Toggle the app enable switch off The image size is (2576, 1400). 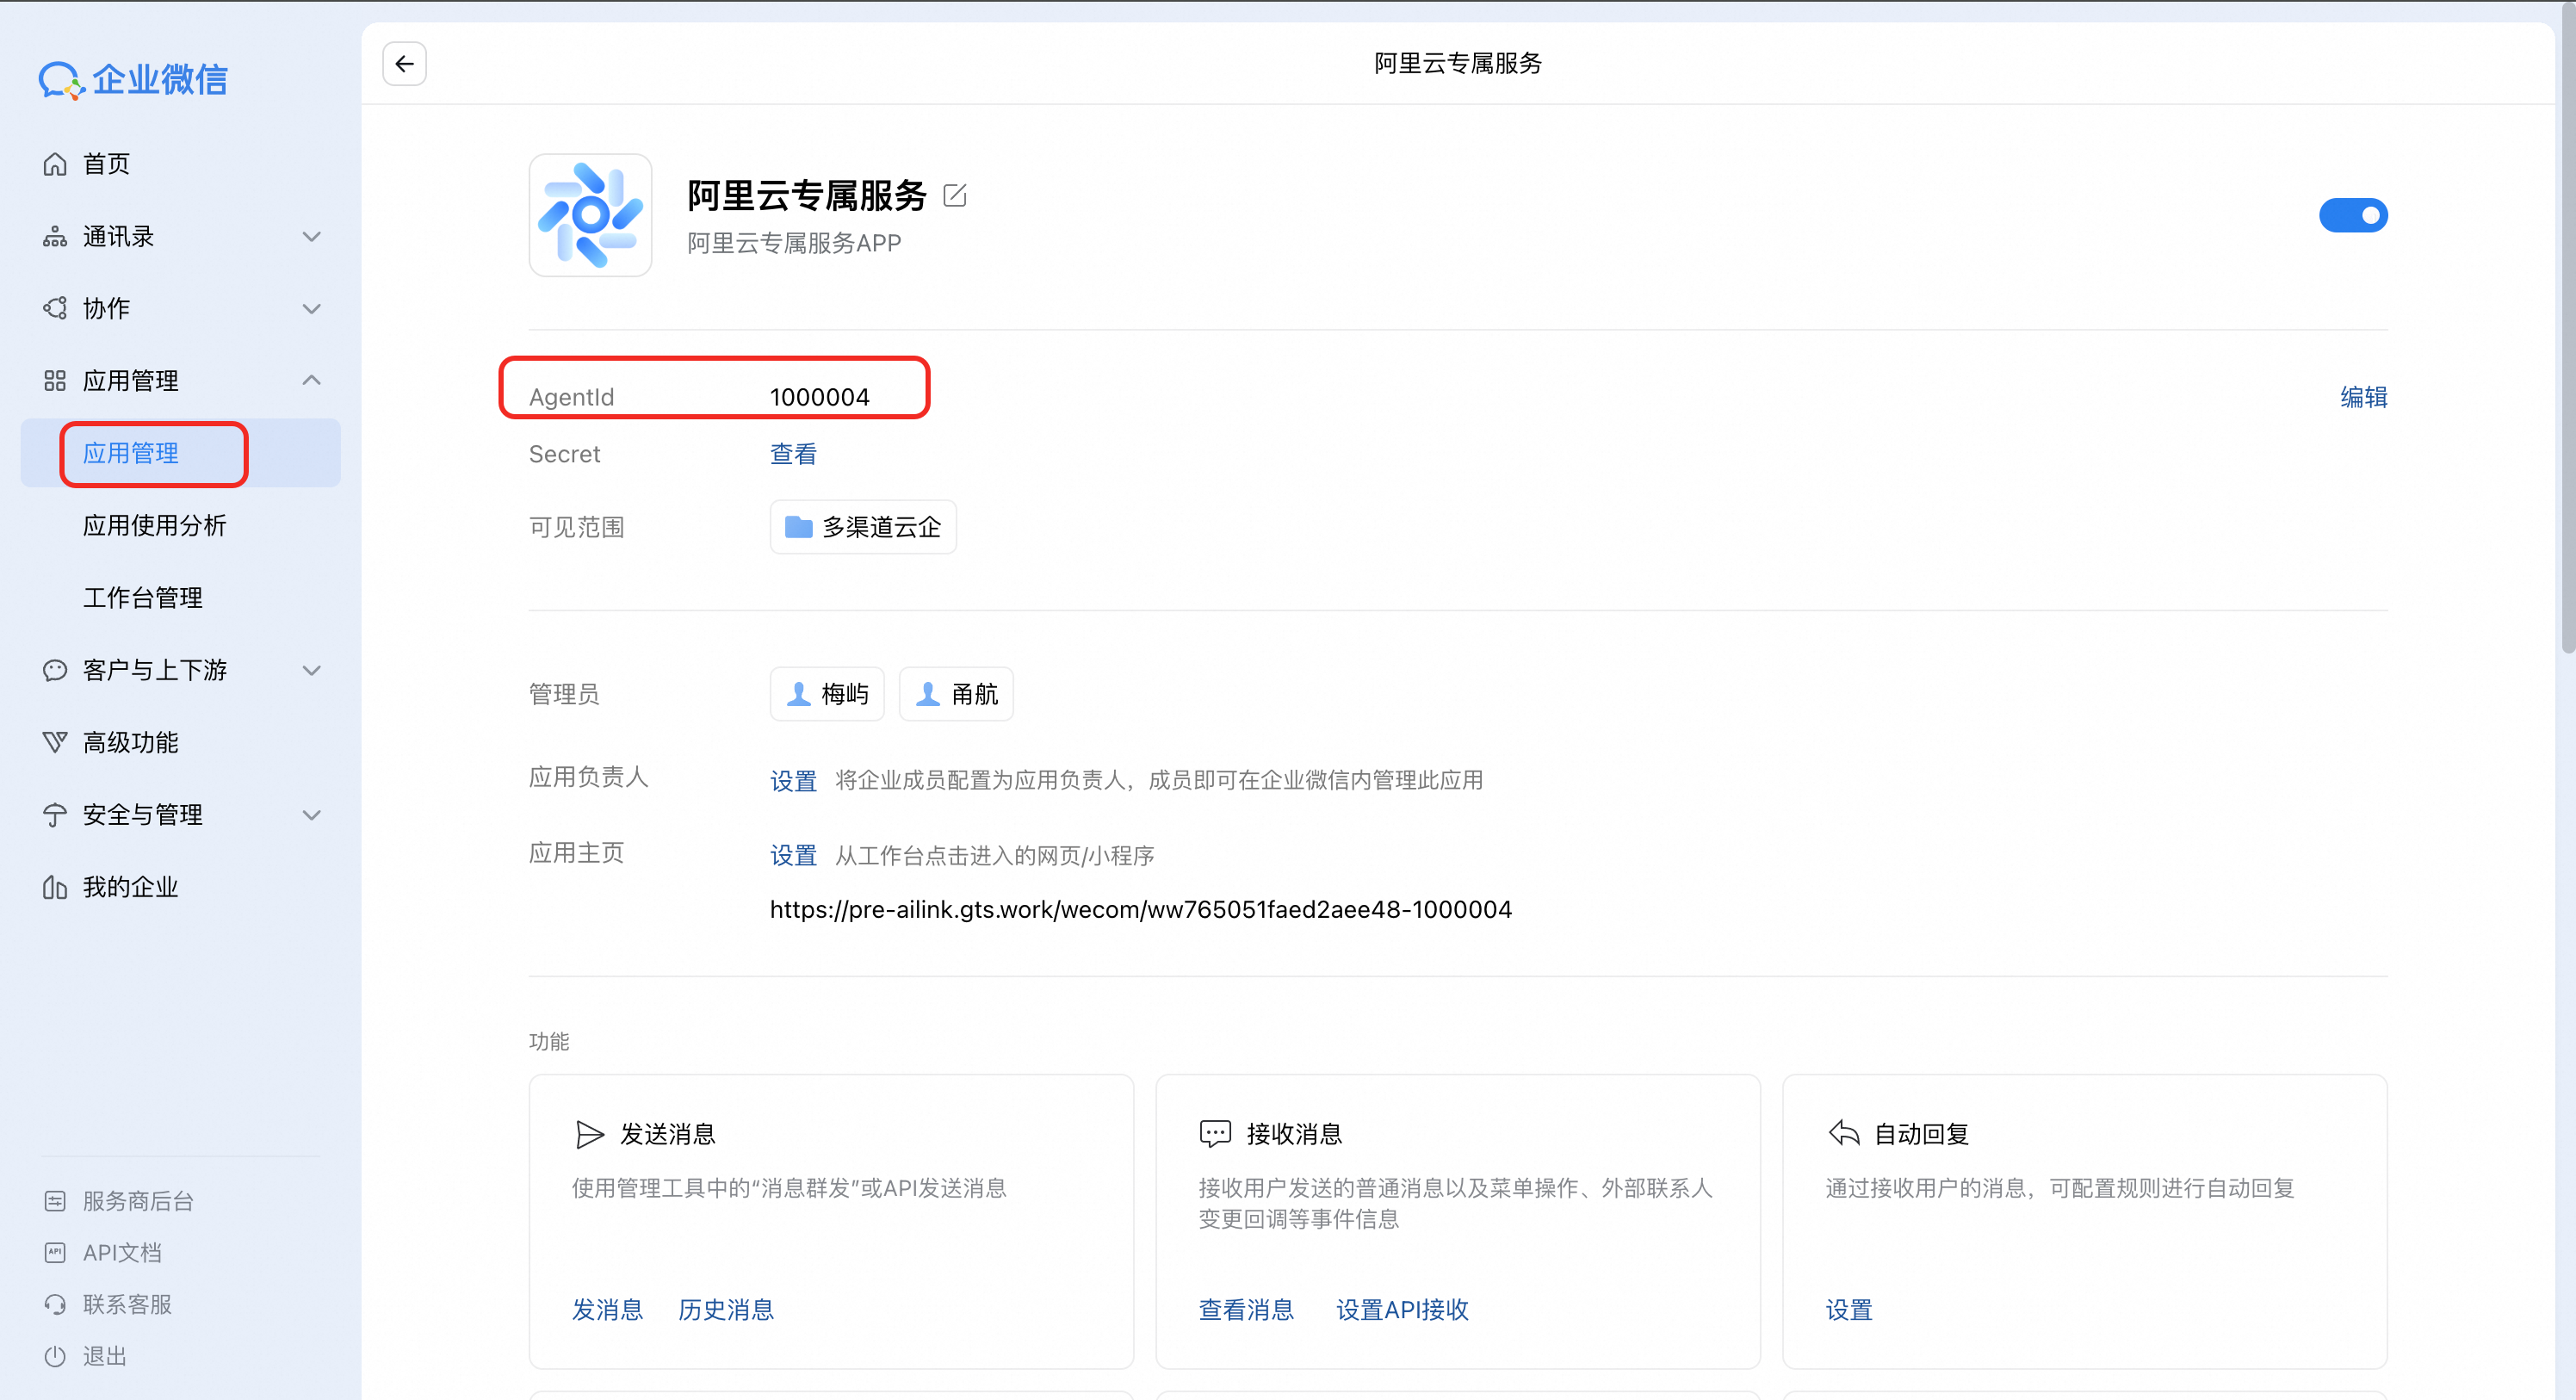(2352, 215)
